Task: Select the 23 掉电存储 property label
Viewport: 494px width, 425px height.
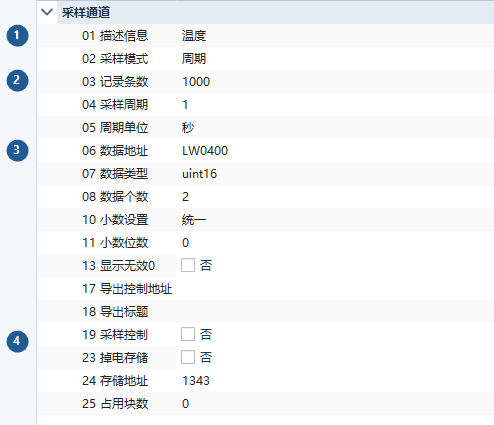Action: click(115, 358)
